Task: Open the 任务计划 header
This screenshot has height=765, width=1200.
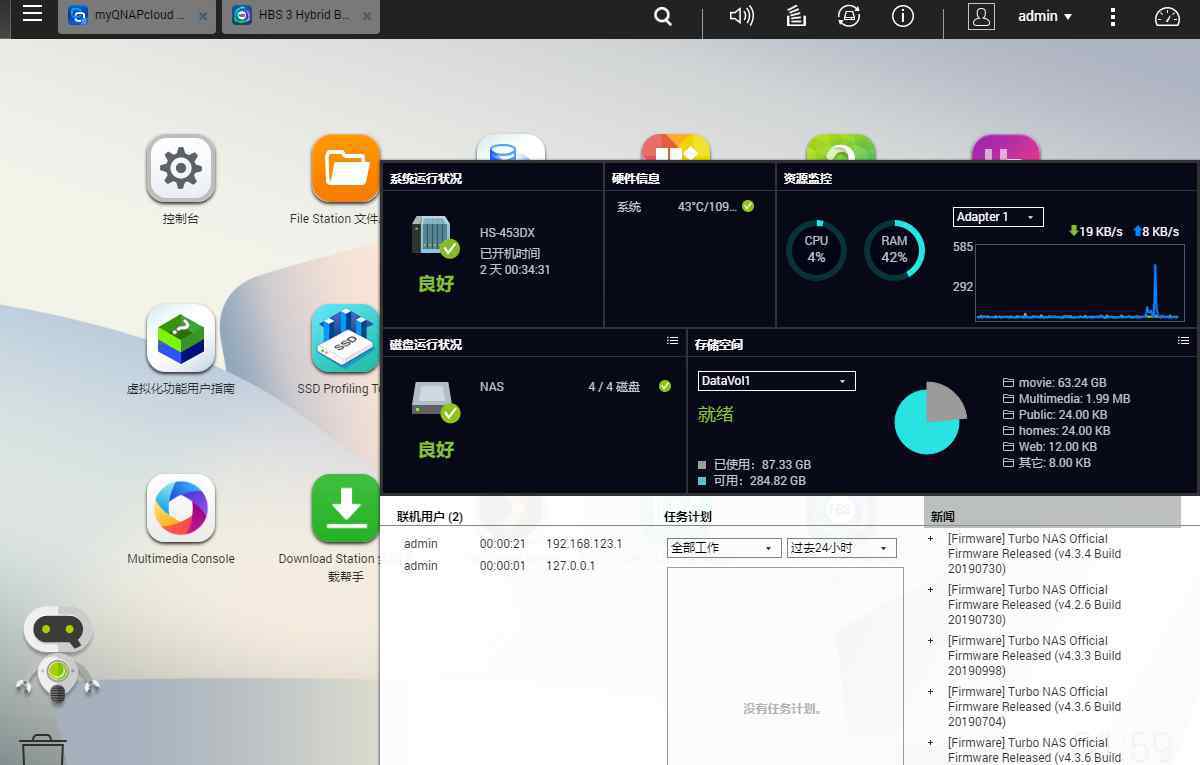Action: (x=688, y=517)
